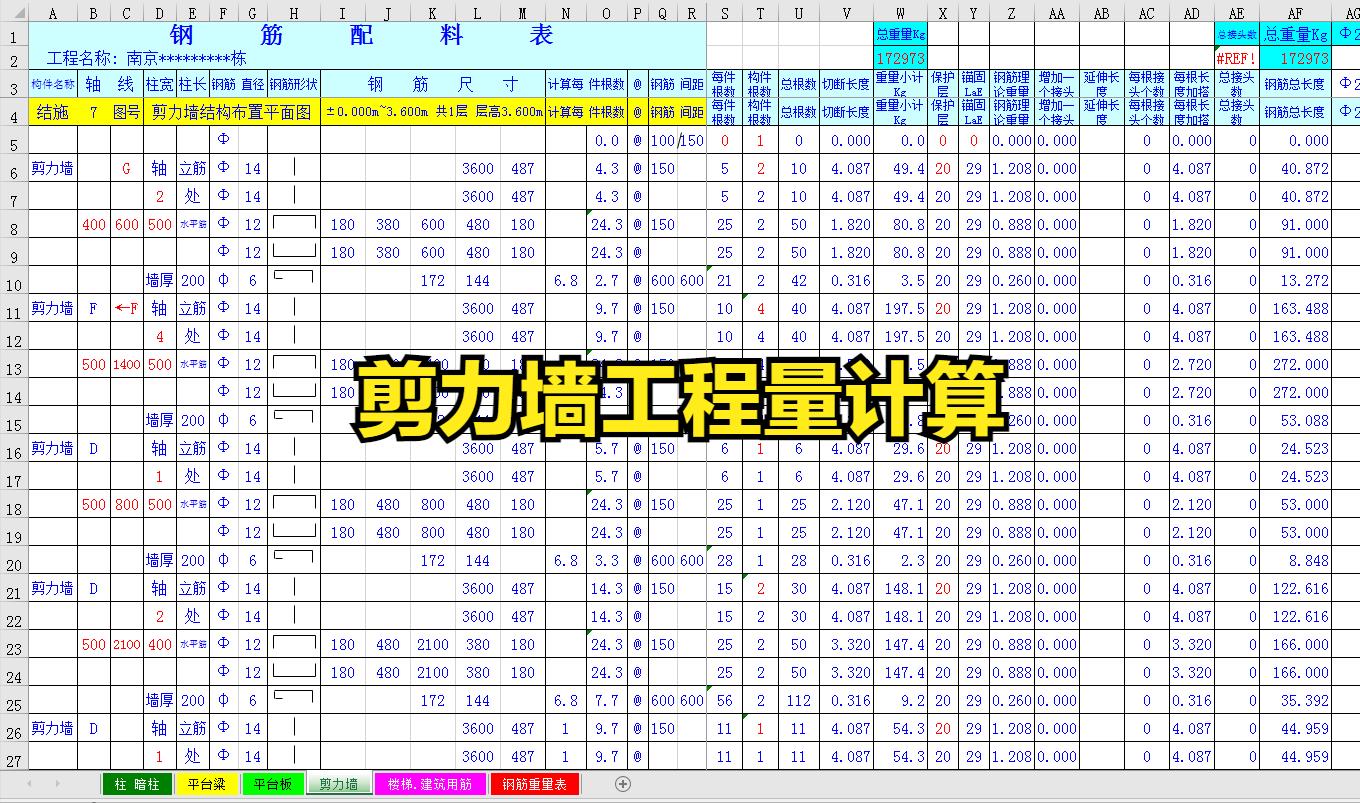
Task: Select the yellow 剪力墙结构布置平面图 cell
Action: [x=232, y=113]
